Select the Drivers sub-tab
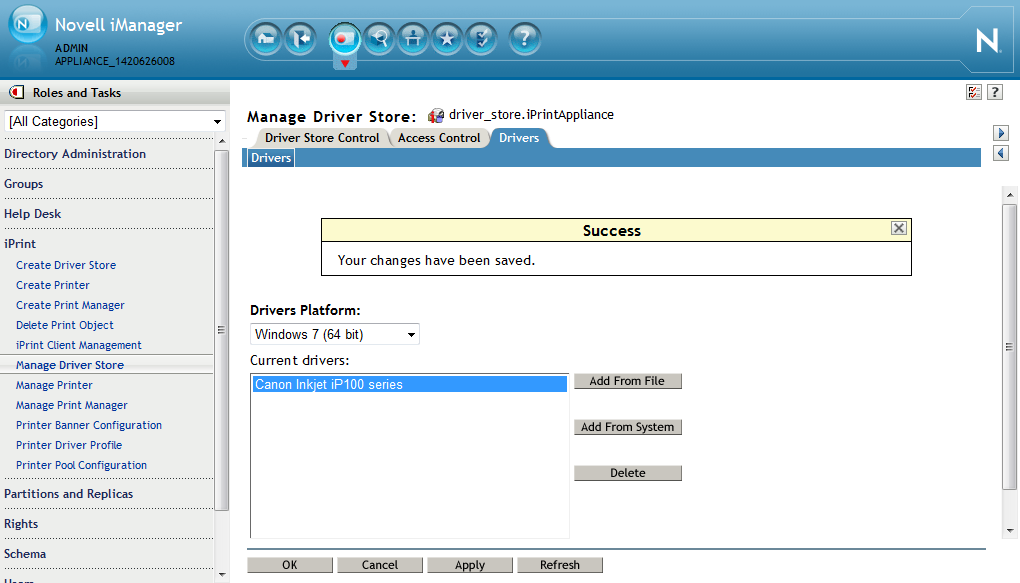The image size is (1020, 583). [271, 158]
